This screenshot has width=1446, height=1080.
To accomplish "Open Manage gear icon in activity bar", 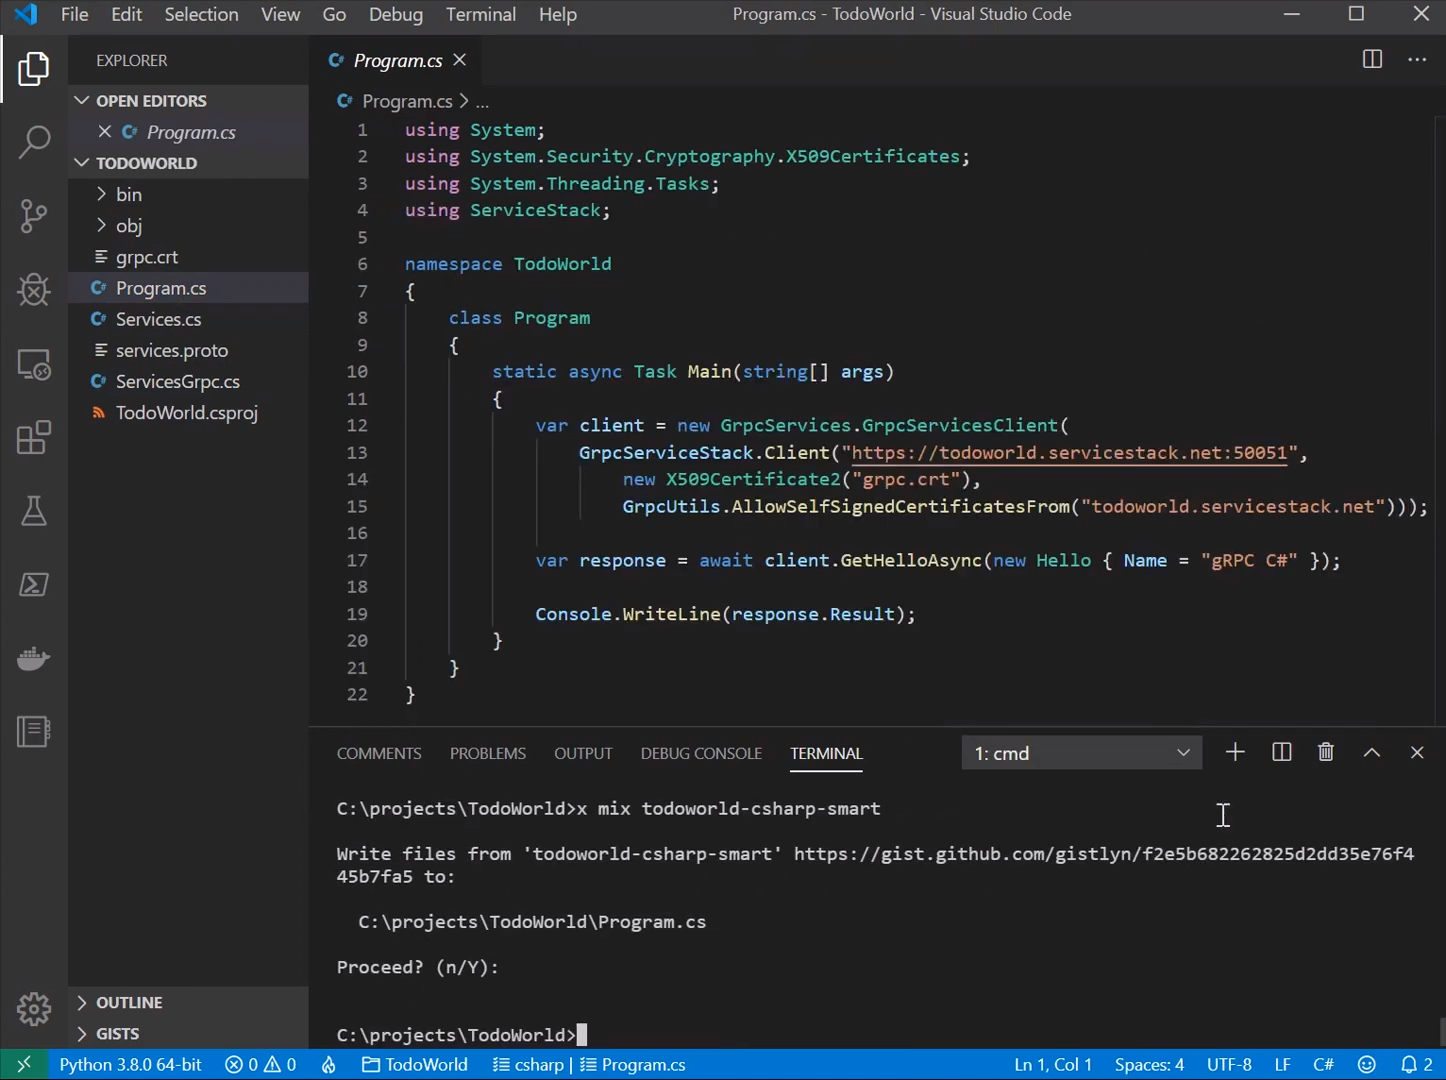I will coord(34,1009).
